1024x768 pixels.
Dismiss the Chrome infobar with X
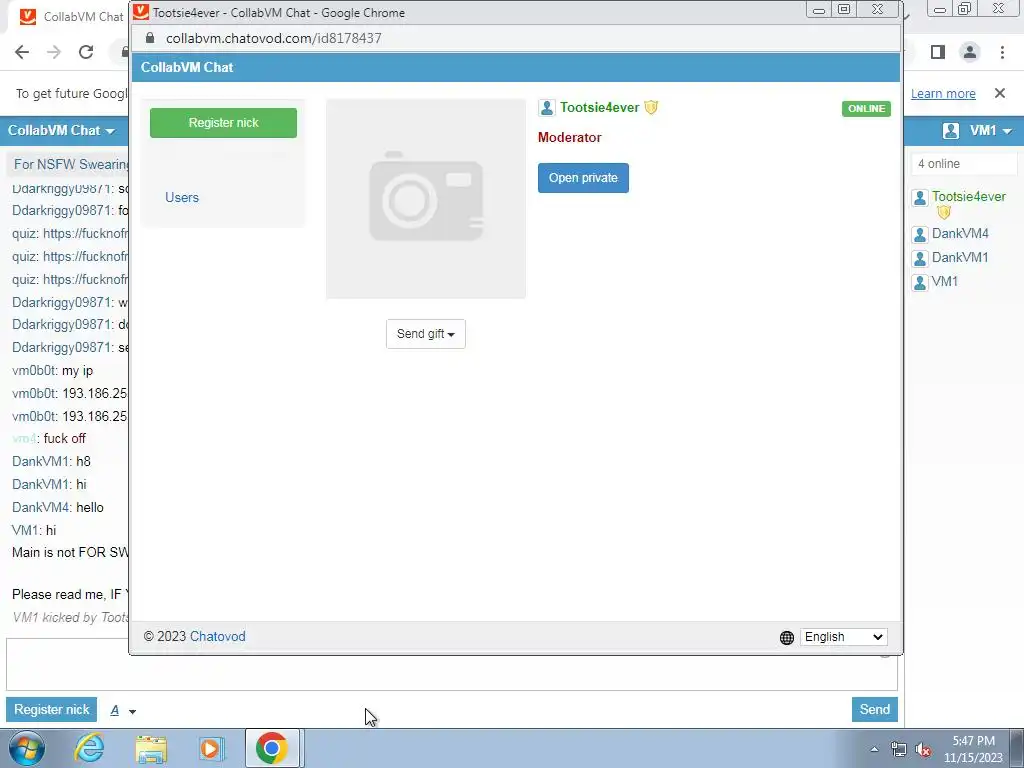(x=1000, y=93)
